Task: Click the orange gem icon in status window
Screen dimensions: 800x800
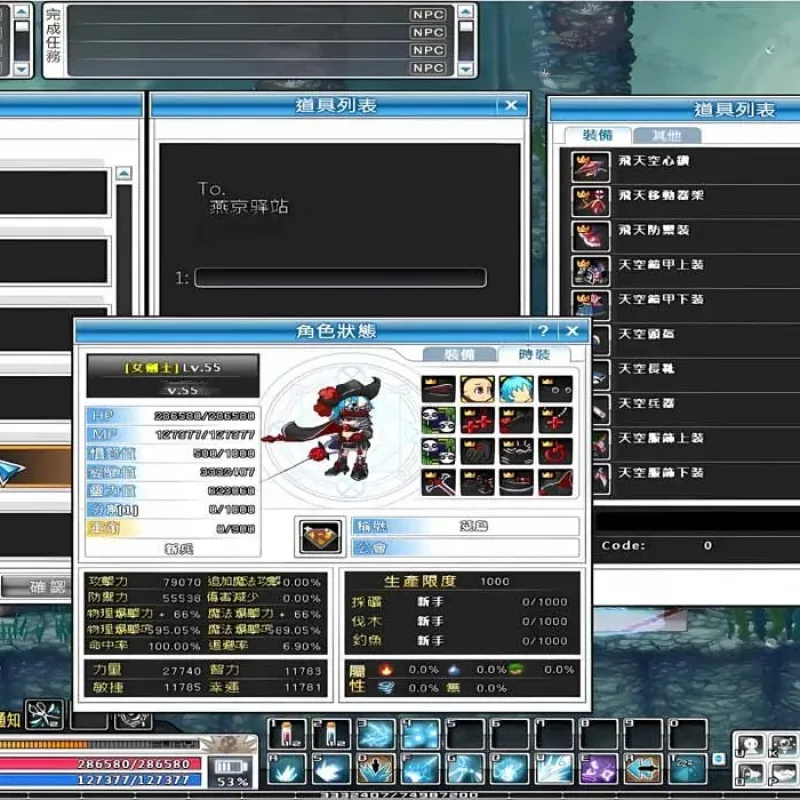Action: click(x=320, y=536)
